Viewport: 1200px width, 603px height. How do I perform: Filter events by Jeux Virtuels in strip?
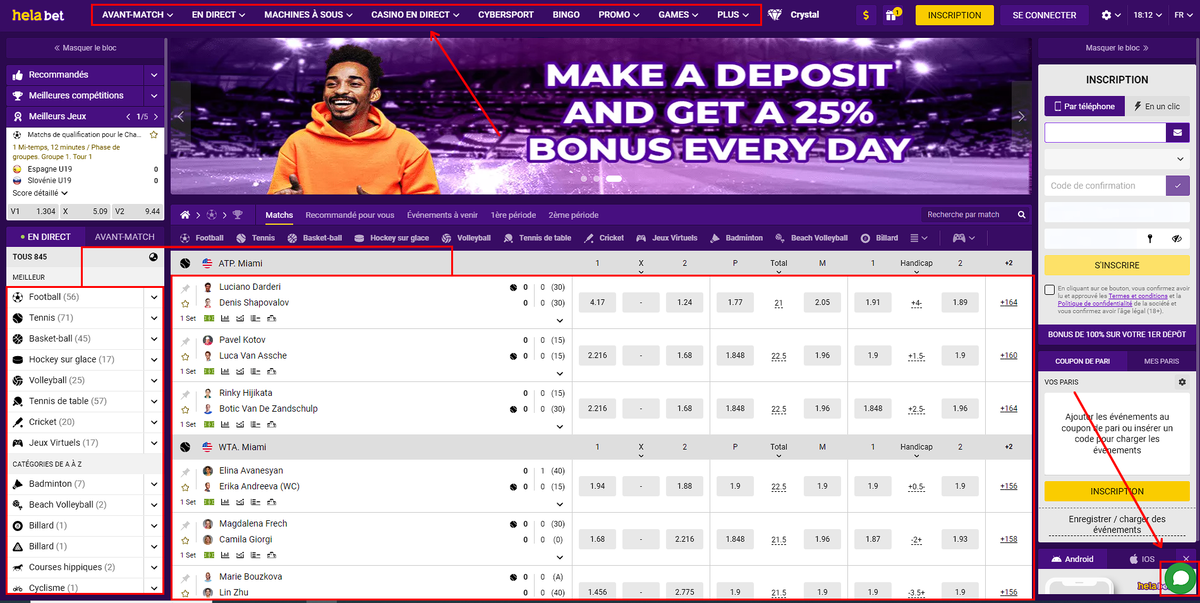(667, 238)
